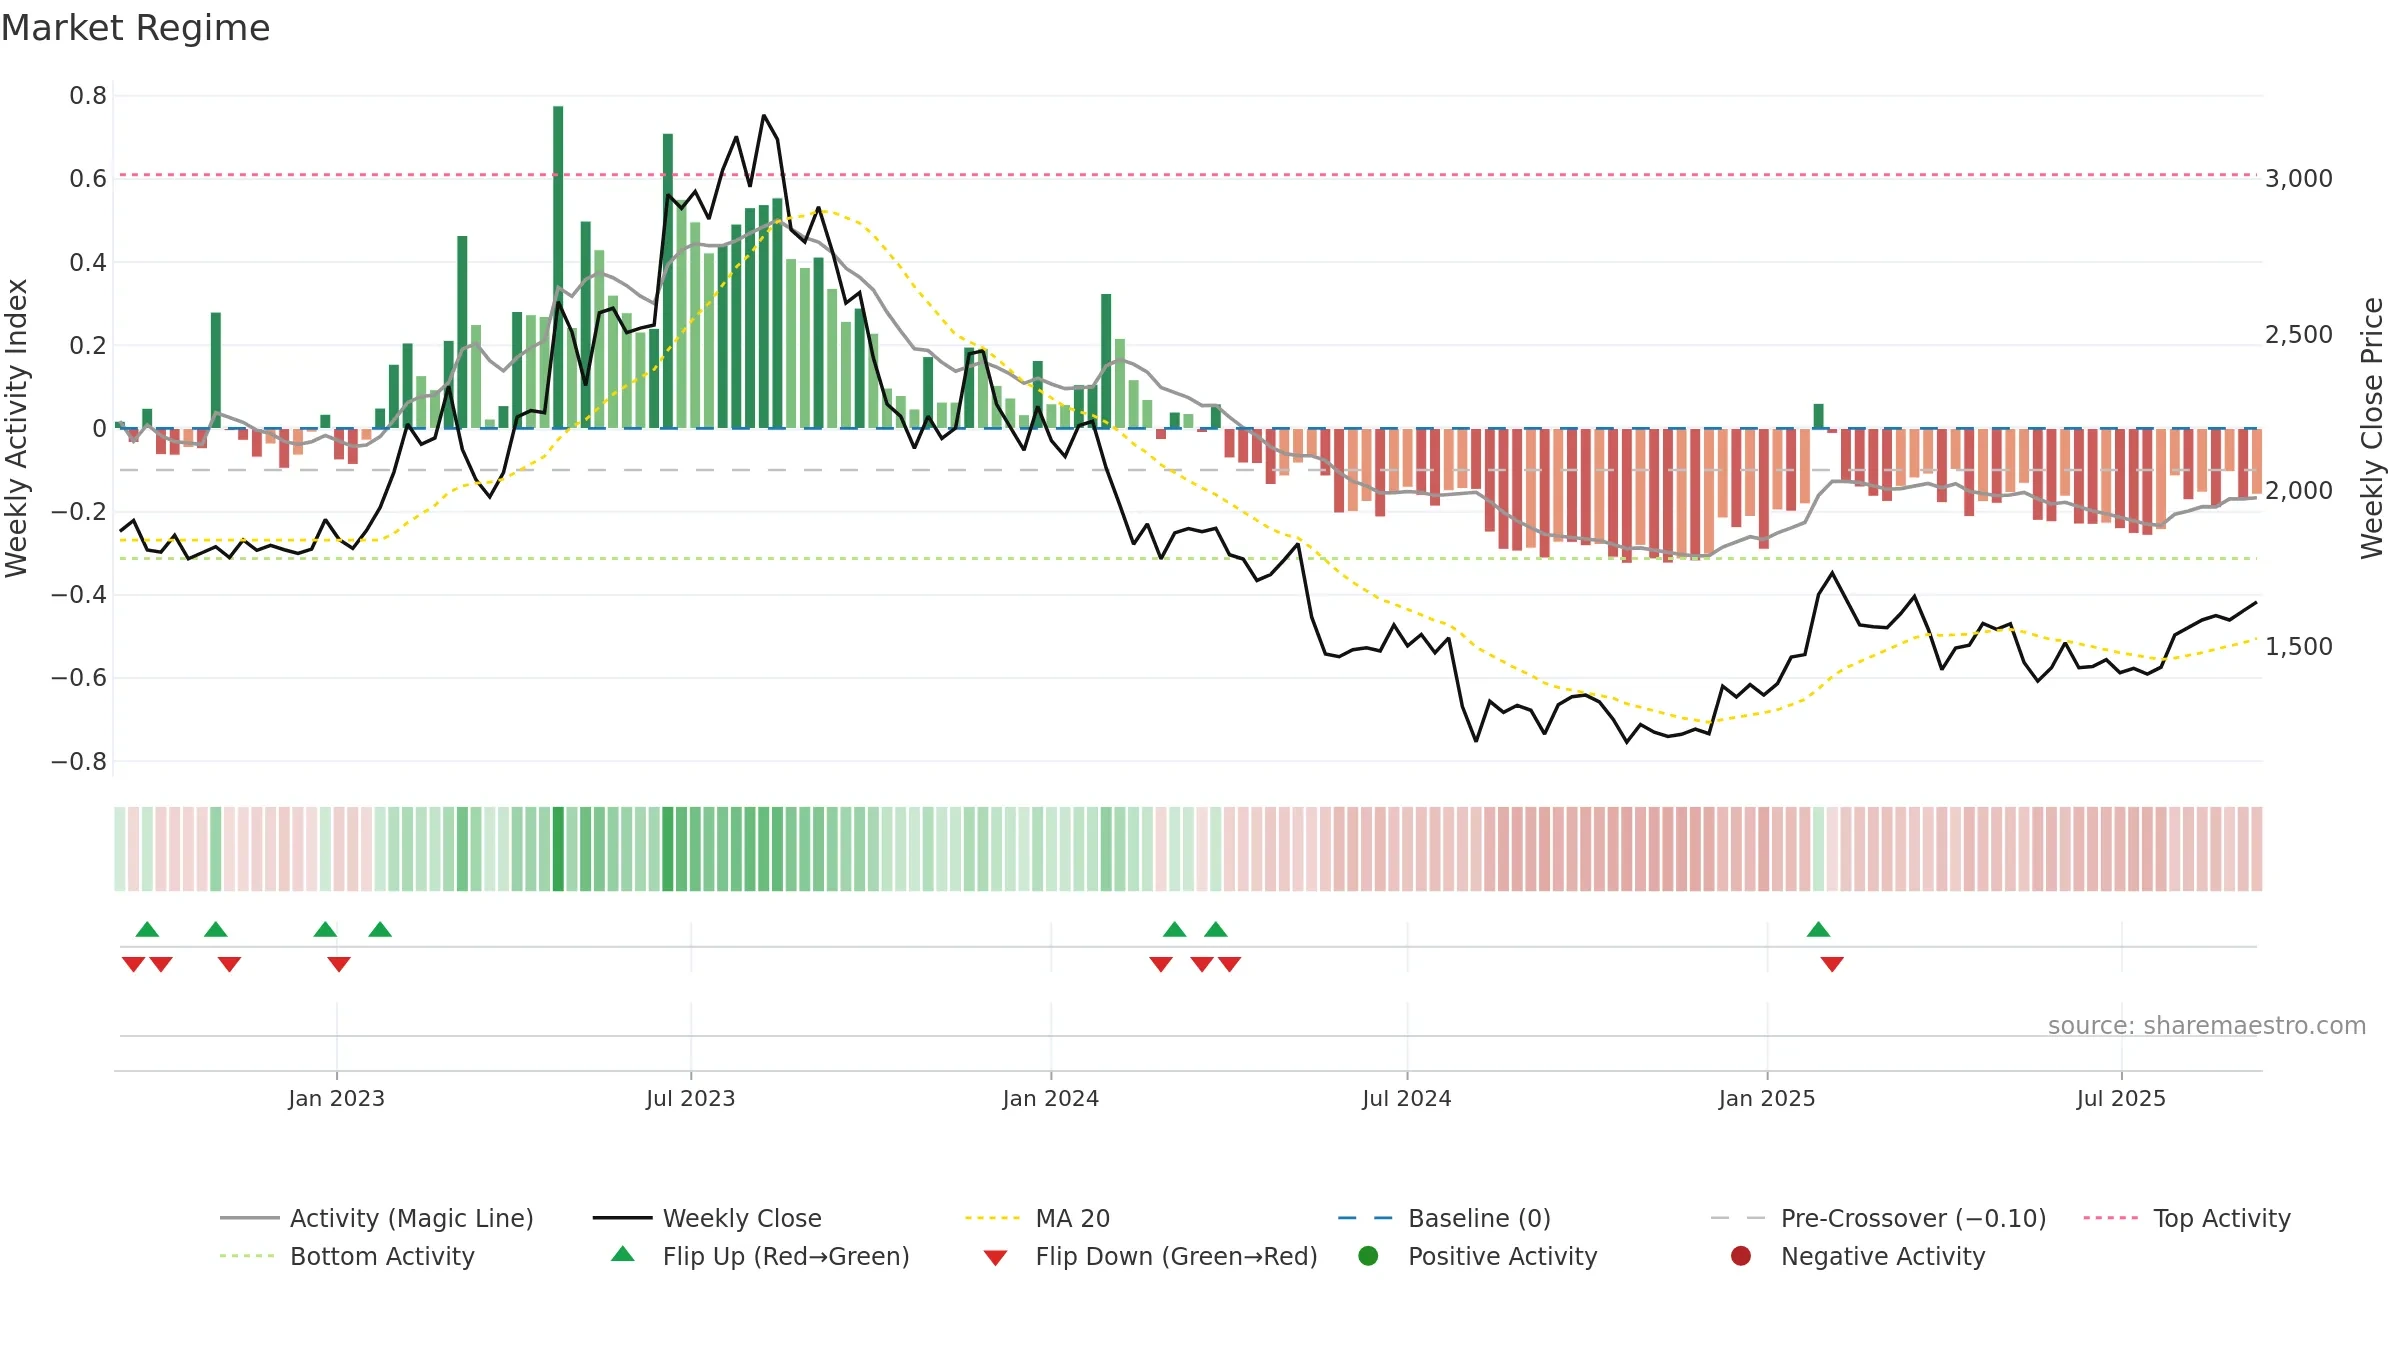Toggle the Flip Up (Red→Green) legend entry
Image resolution: width=2400 pixels, height=1350 pixels.
[760, 1256]
